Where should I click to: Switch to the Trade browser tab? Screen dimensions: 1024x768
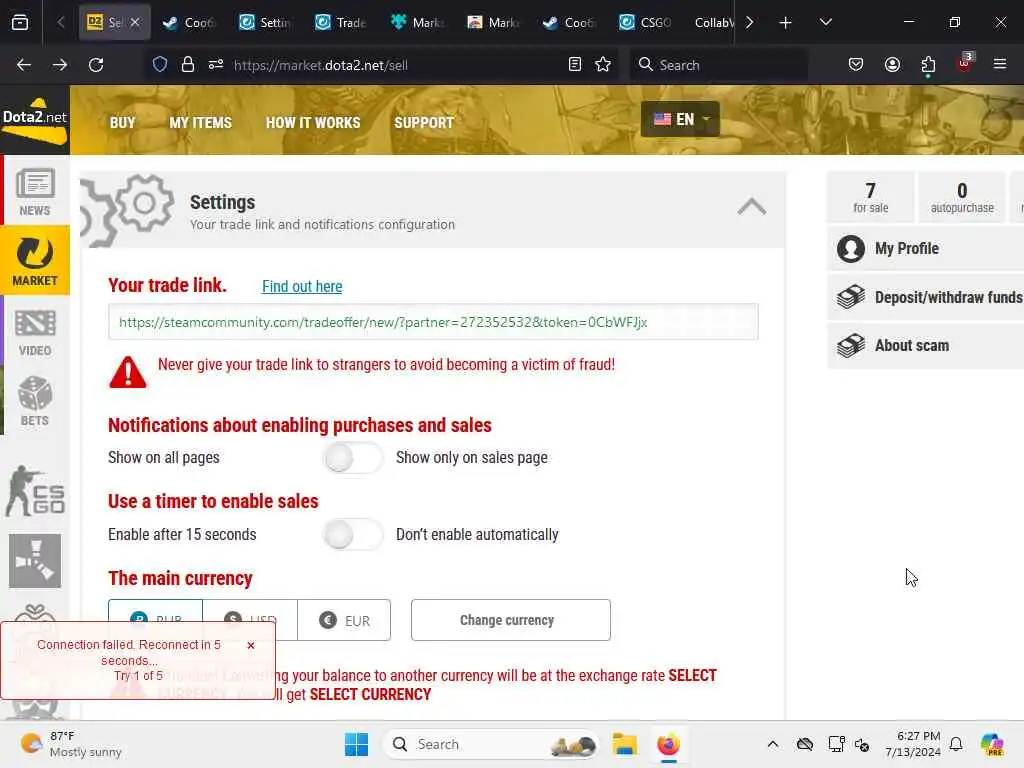[340, 22]
